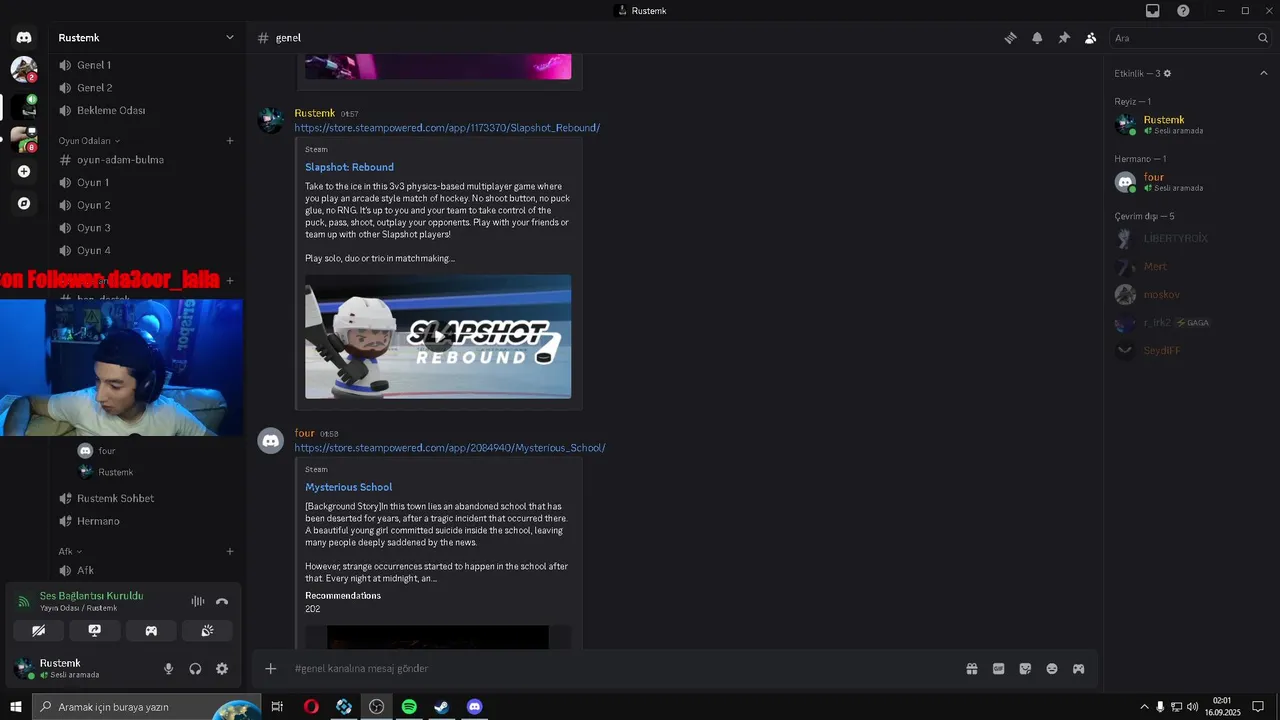
Task: Click the Add a Server plus icon
Action: (24, 171)
